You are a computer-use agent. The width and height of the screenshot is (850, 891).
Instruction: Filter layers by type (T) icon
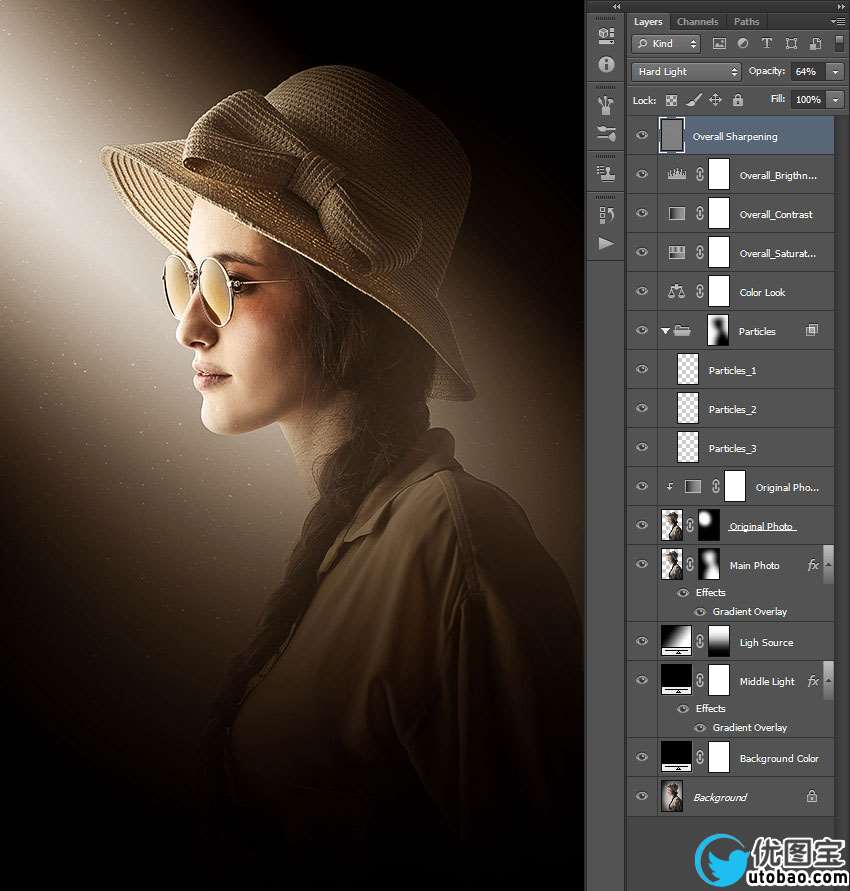click(x=767, y=44)
